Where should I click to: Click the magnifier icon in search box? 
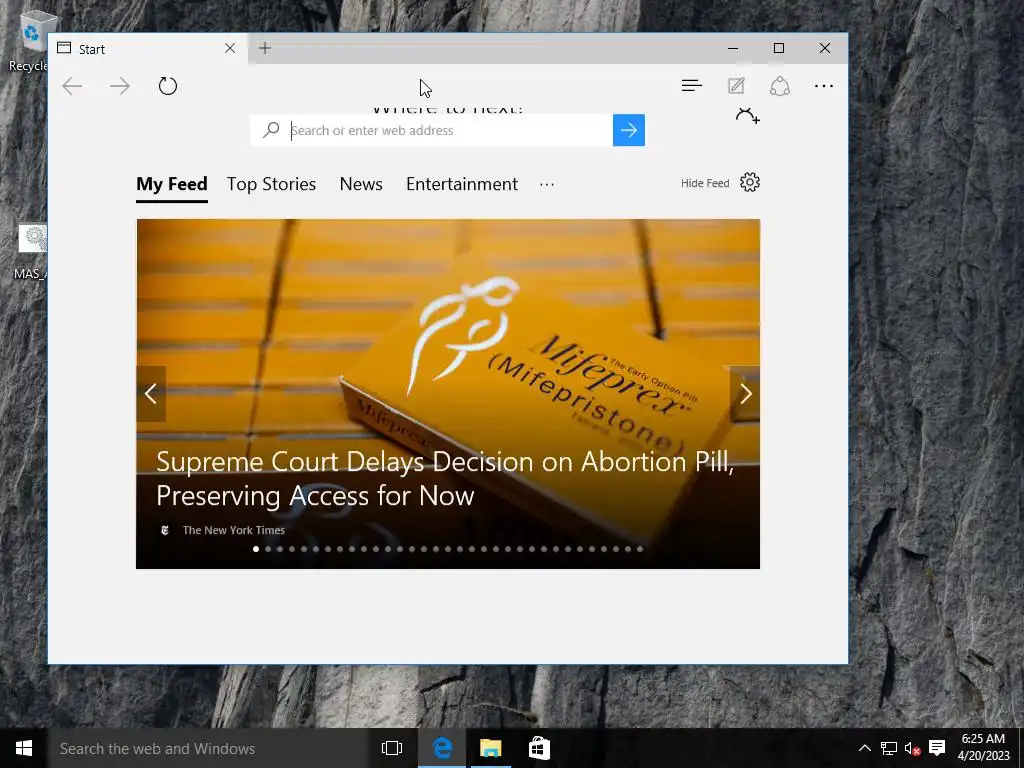[x=270, y=130]
